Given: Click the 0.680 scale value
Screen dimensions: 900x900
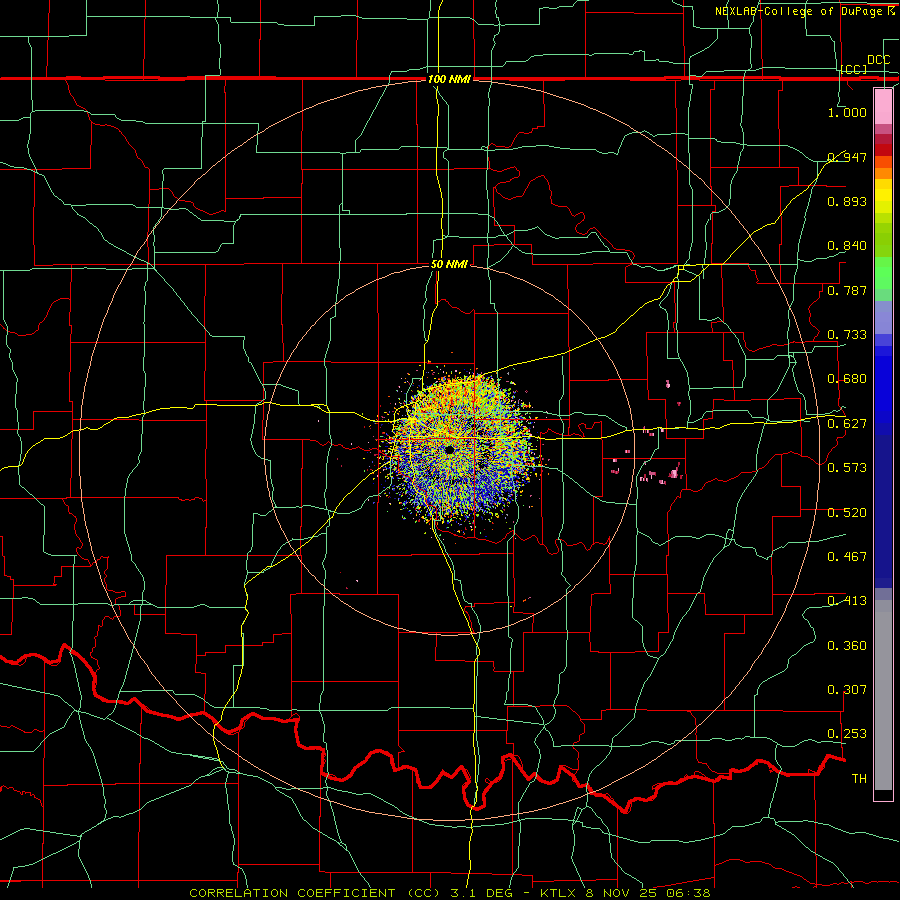Looking at the screenshot, I should (847, 379).
